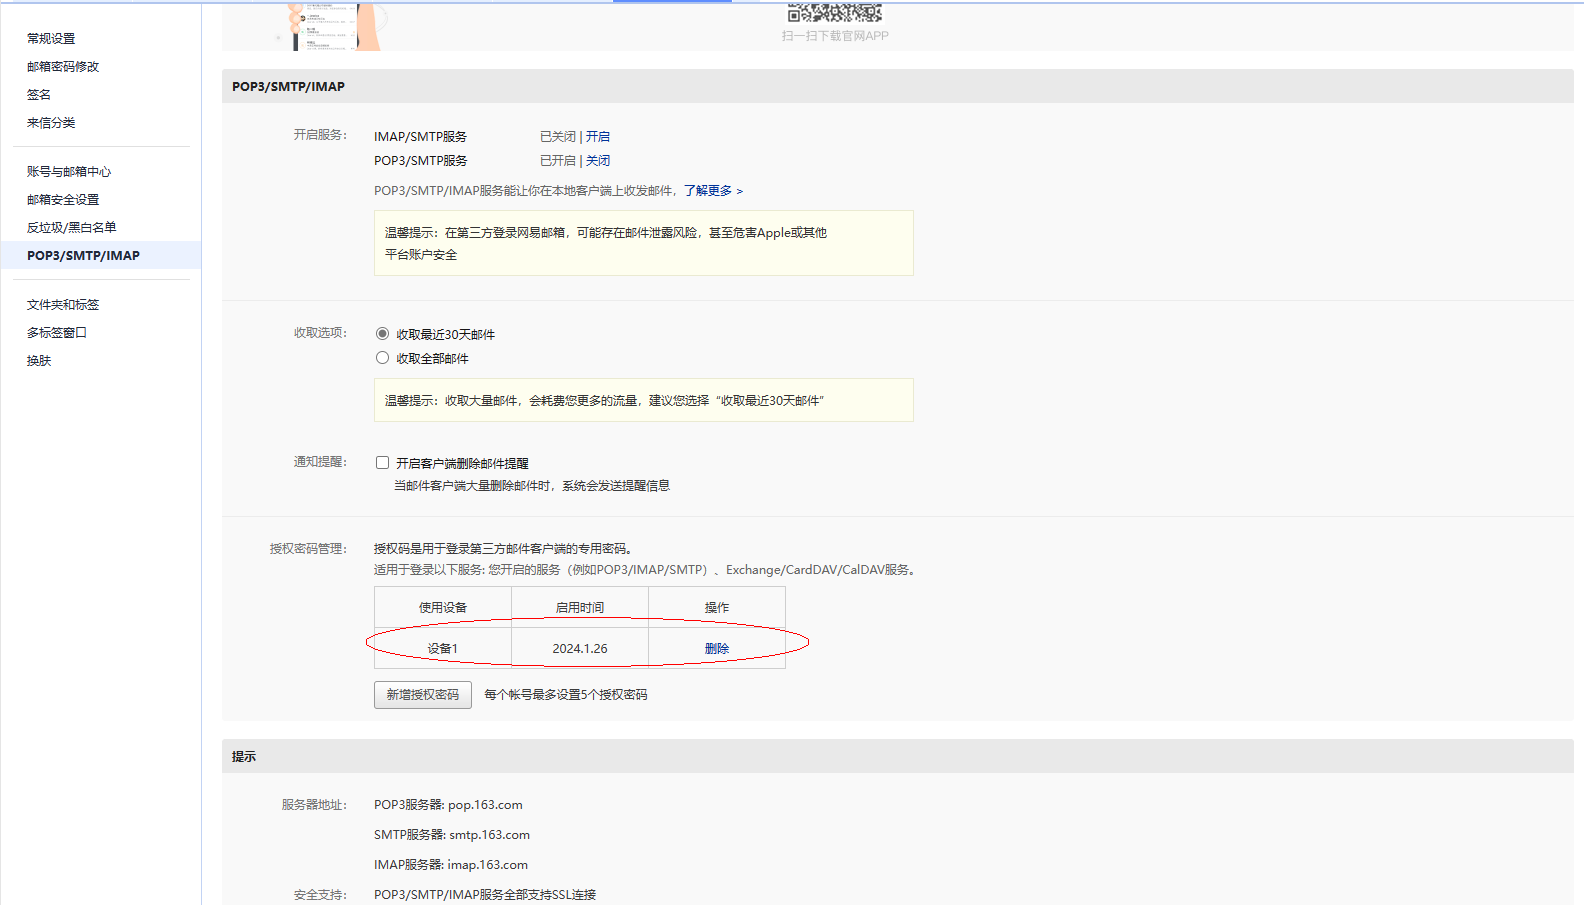
Task: Click 开启 to enable IMAP/SMTP service
Action: point(598,137)
